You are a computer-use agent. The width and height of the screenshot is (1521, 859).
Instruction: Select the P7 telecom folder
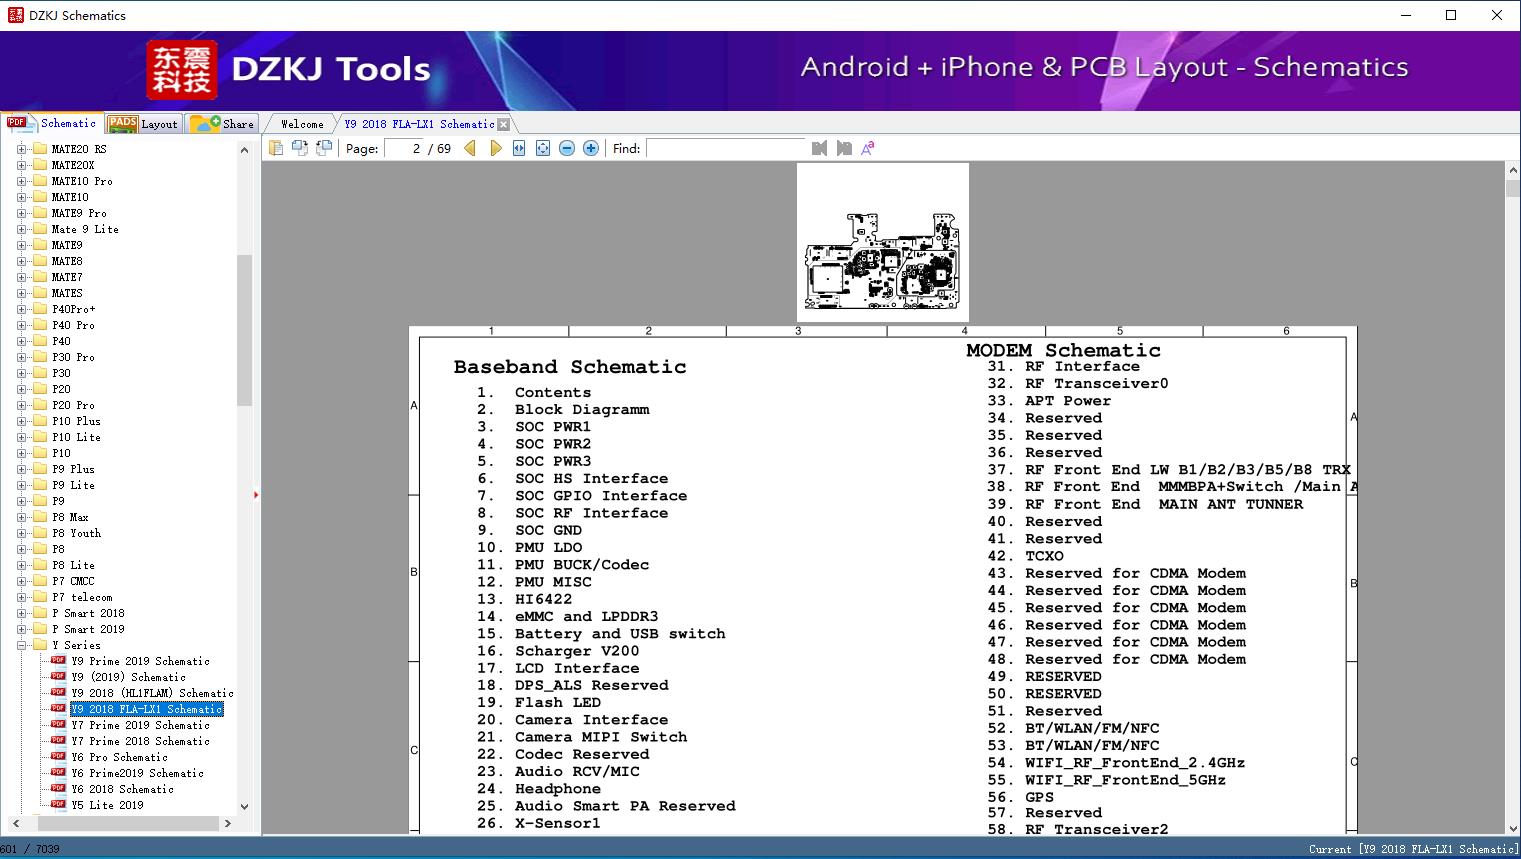point(82,597)
